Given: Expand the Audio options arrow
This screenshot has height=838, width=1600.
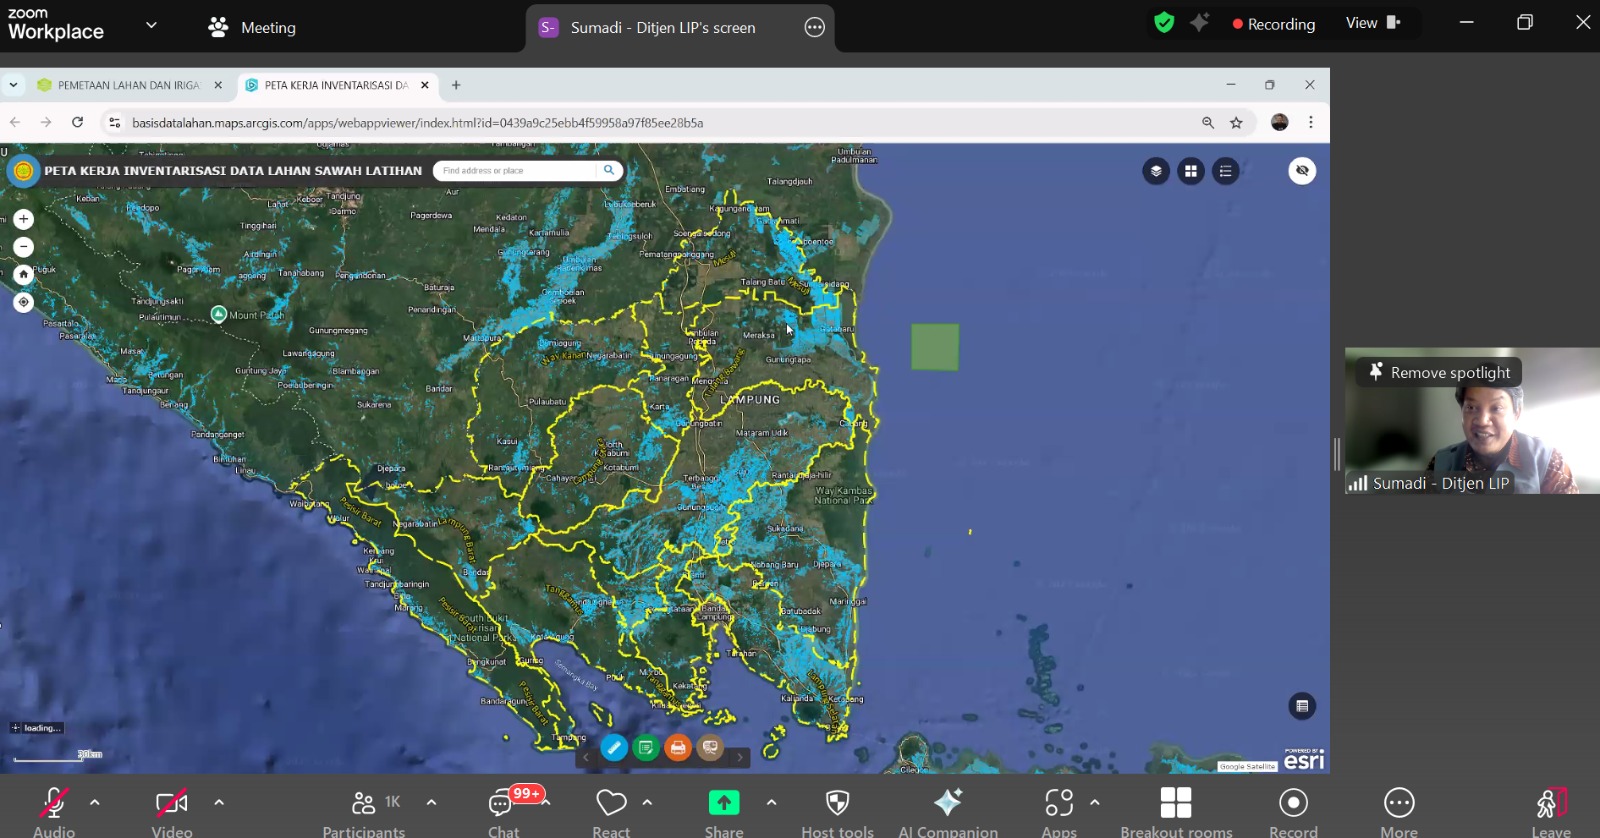Looking at the screenshot, I should pyautogui.click(x=95, y=802).
